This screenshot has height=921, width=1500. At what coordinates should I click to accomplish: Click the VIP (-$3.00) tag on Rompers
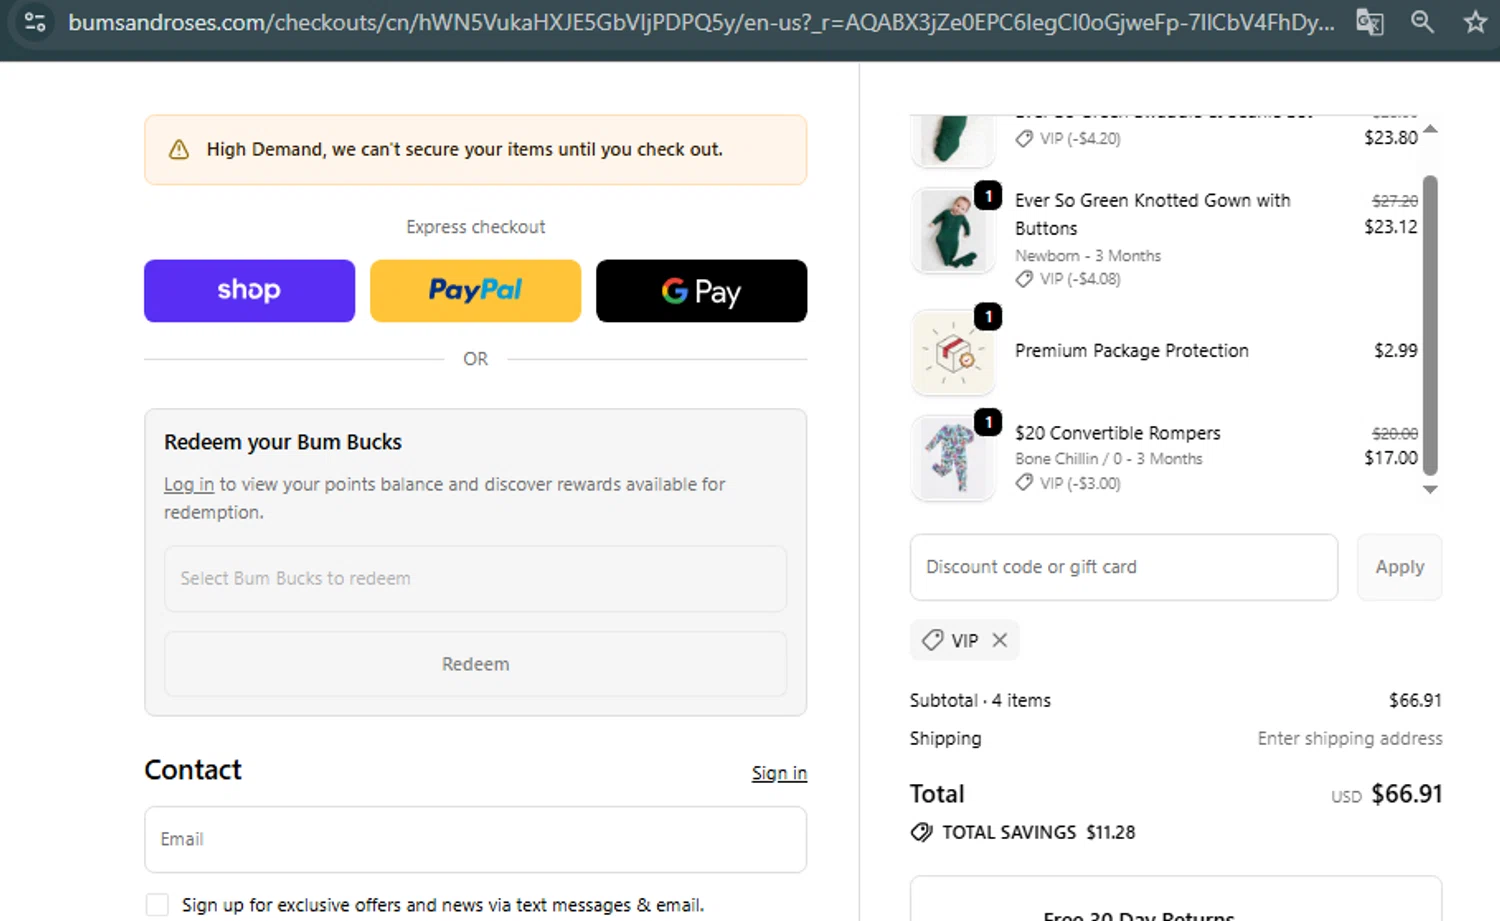[1068, 483]
